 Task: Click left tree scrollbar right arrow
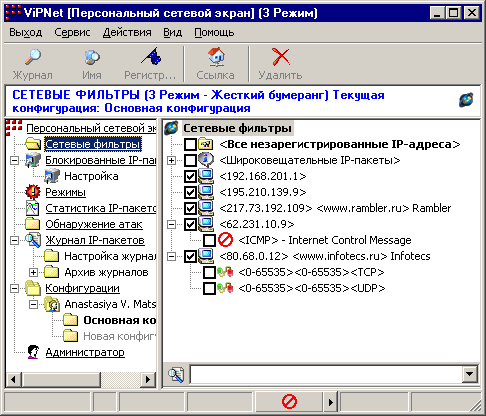tap(148, 379)
